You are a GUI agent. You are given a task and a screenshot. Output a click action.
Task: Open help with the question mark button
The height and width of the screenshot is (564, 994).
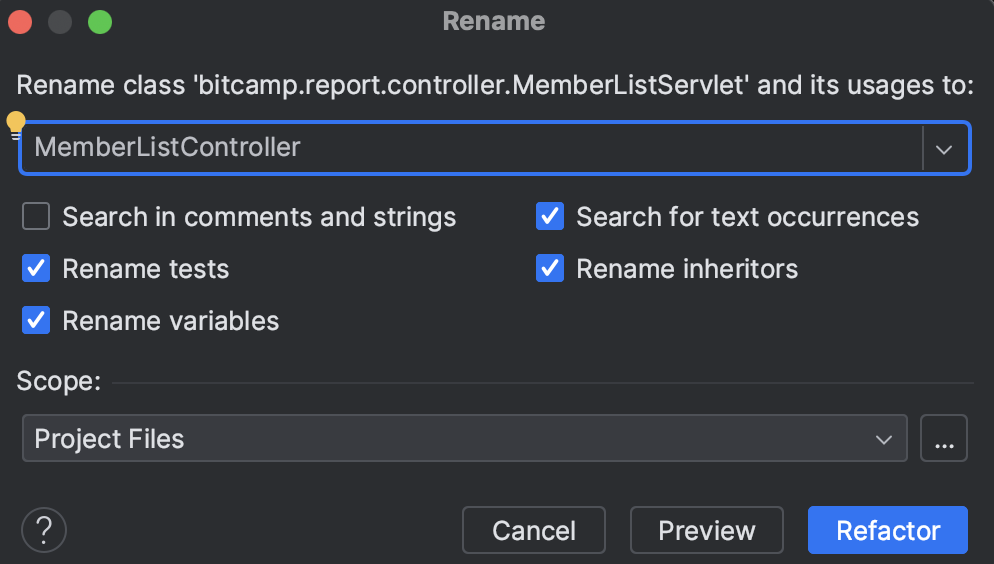[43, 530]
